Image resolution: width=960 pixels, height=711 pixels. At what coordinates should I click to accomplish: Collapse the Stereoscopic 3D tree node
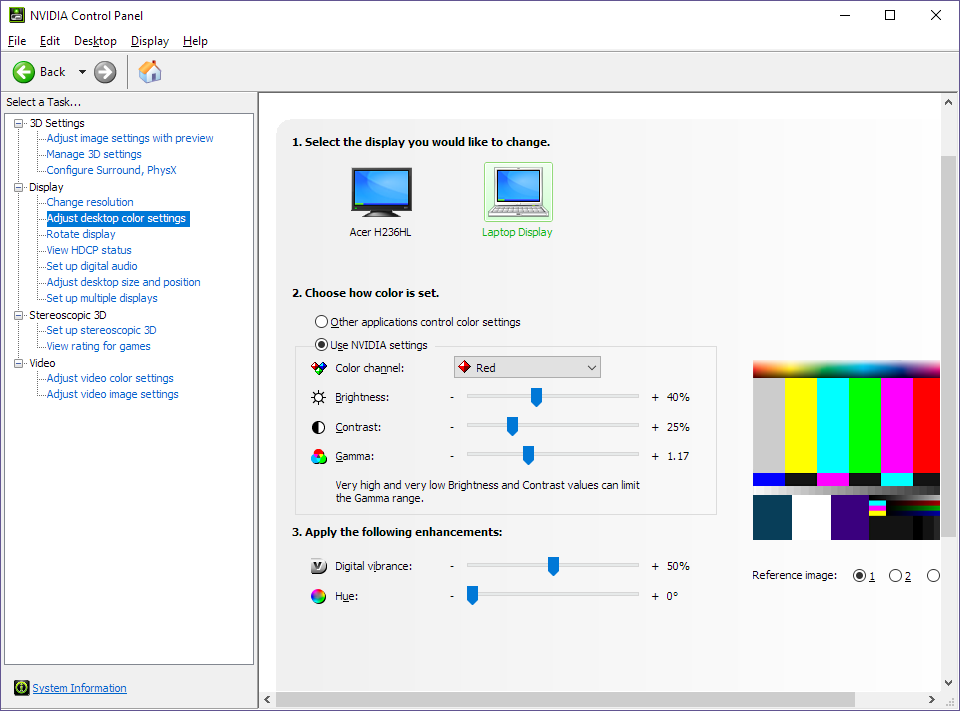[x=18, y=315]
